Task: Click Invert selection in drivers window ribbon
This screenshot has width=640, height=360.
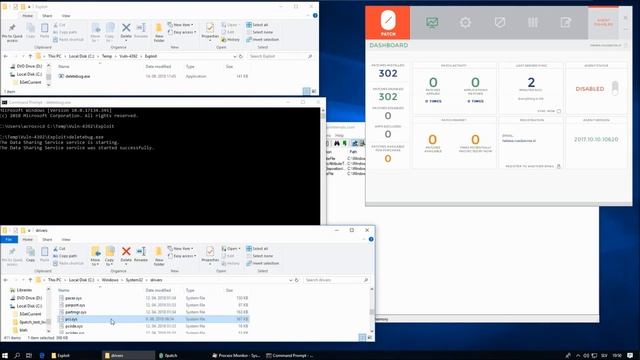Action: coord(262,263)
